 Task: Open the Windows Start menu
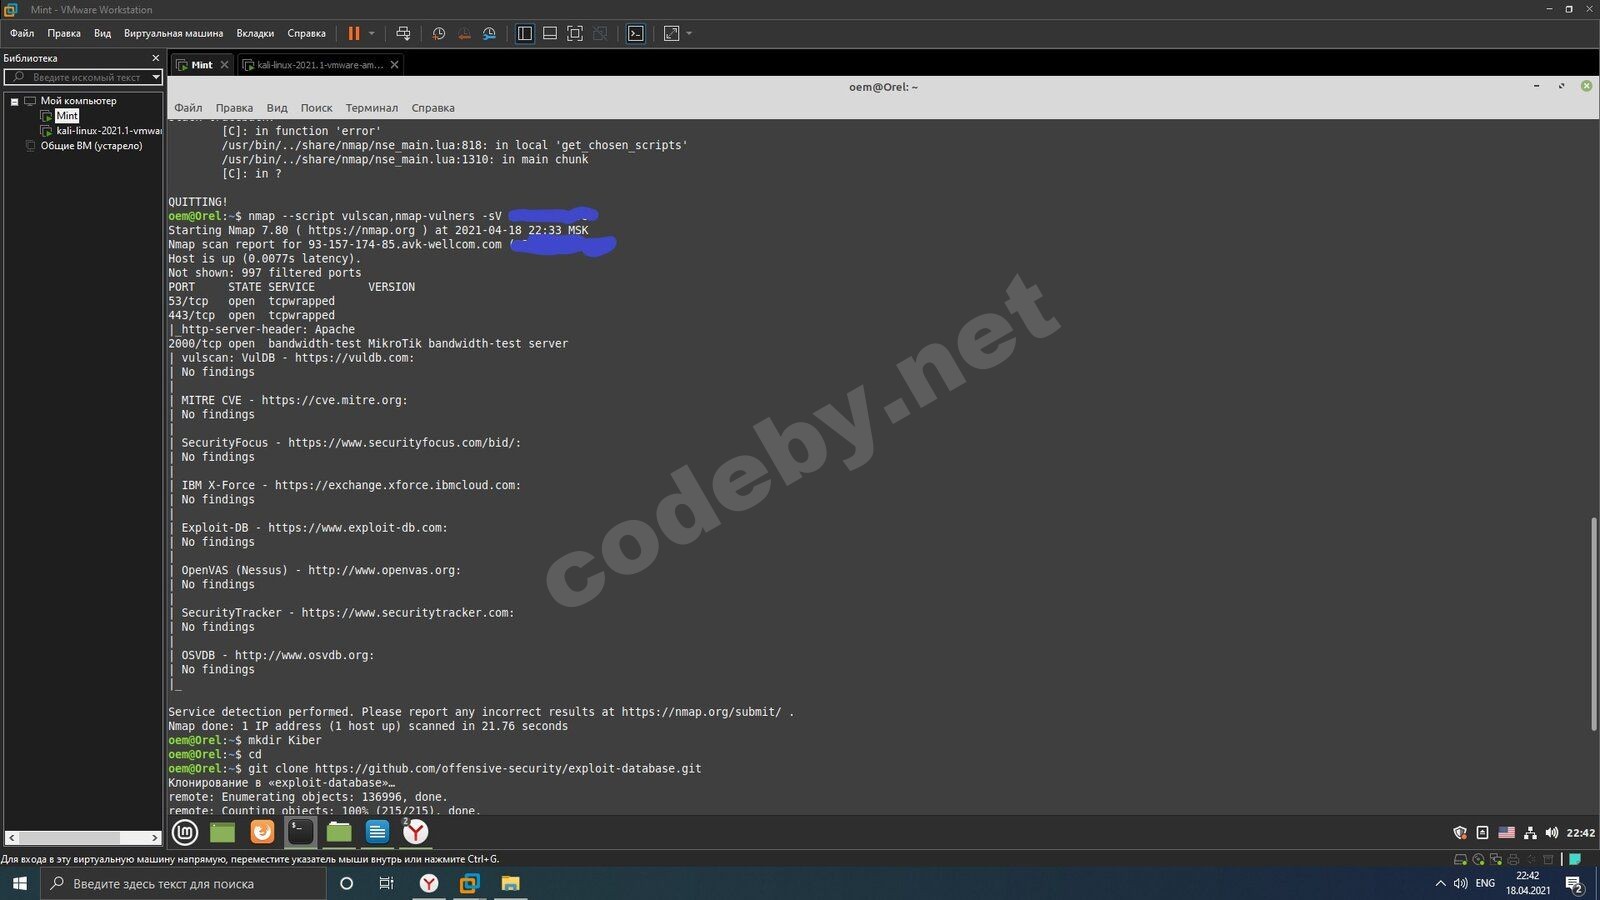tap(20, 884)
